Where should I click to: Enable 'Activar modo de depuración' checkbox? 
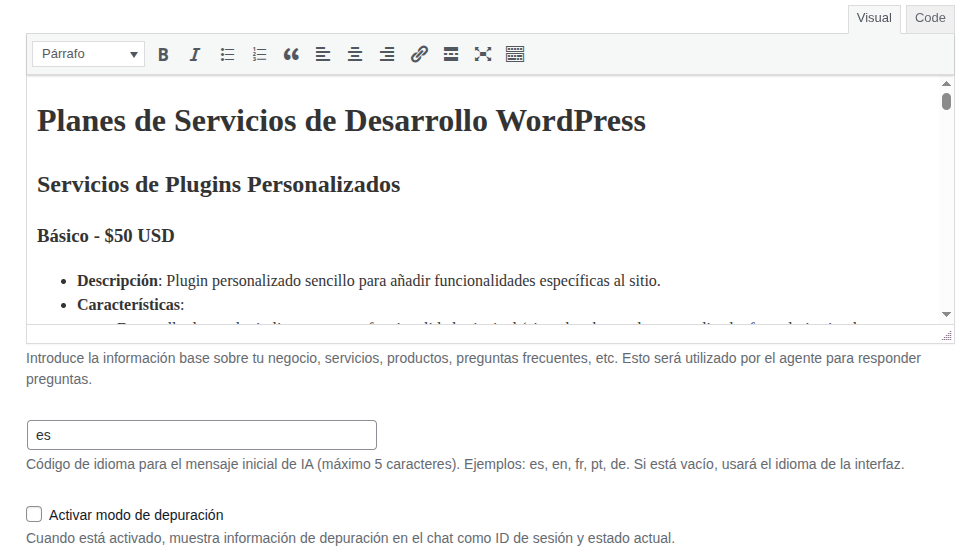tap(34, 514)
